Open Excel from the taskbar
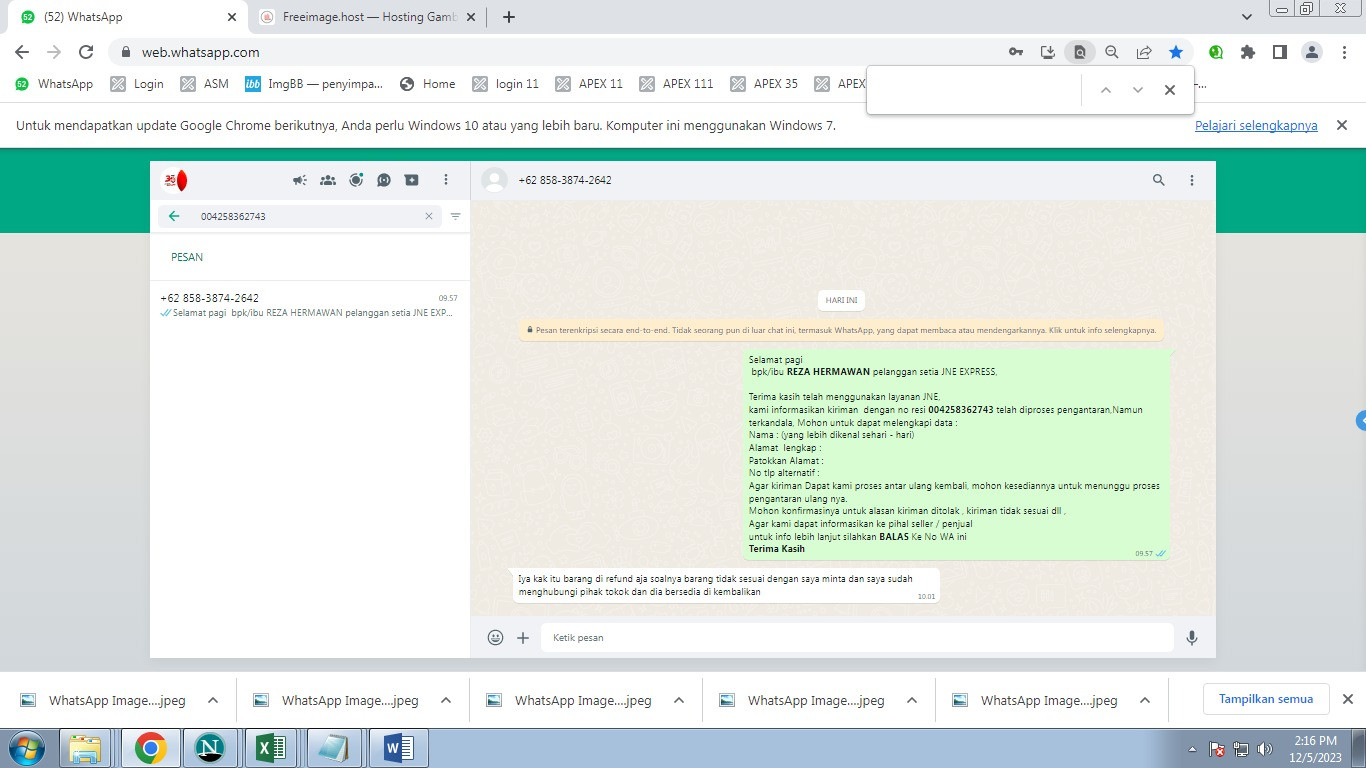Viewport: 1366px width, 768px height. (x=270, y=748)
